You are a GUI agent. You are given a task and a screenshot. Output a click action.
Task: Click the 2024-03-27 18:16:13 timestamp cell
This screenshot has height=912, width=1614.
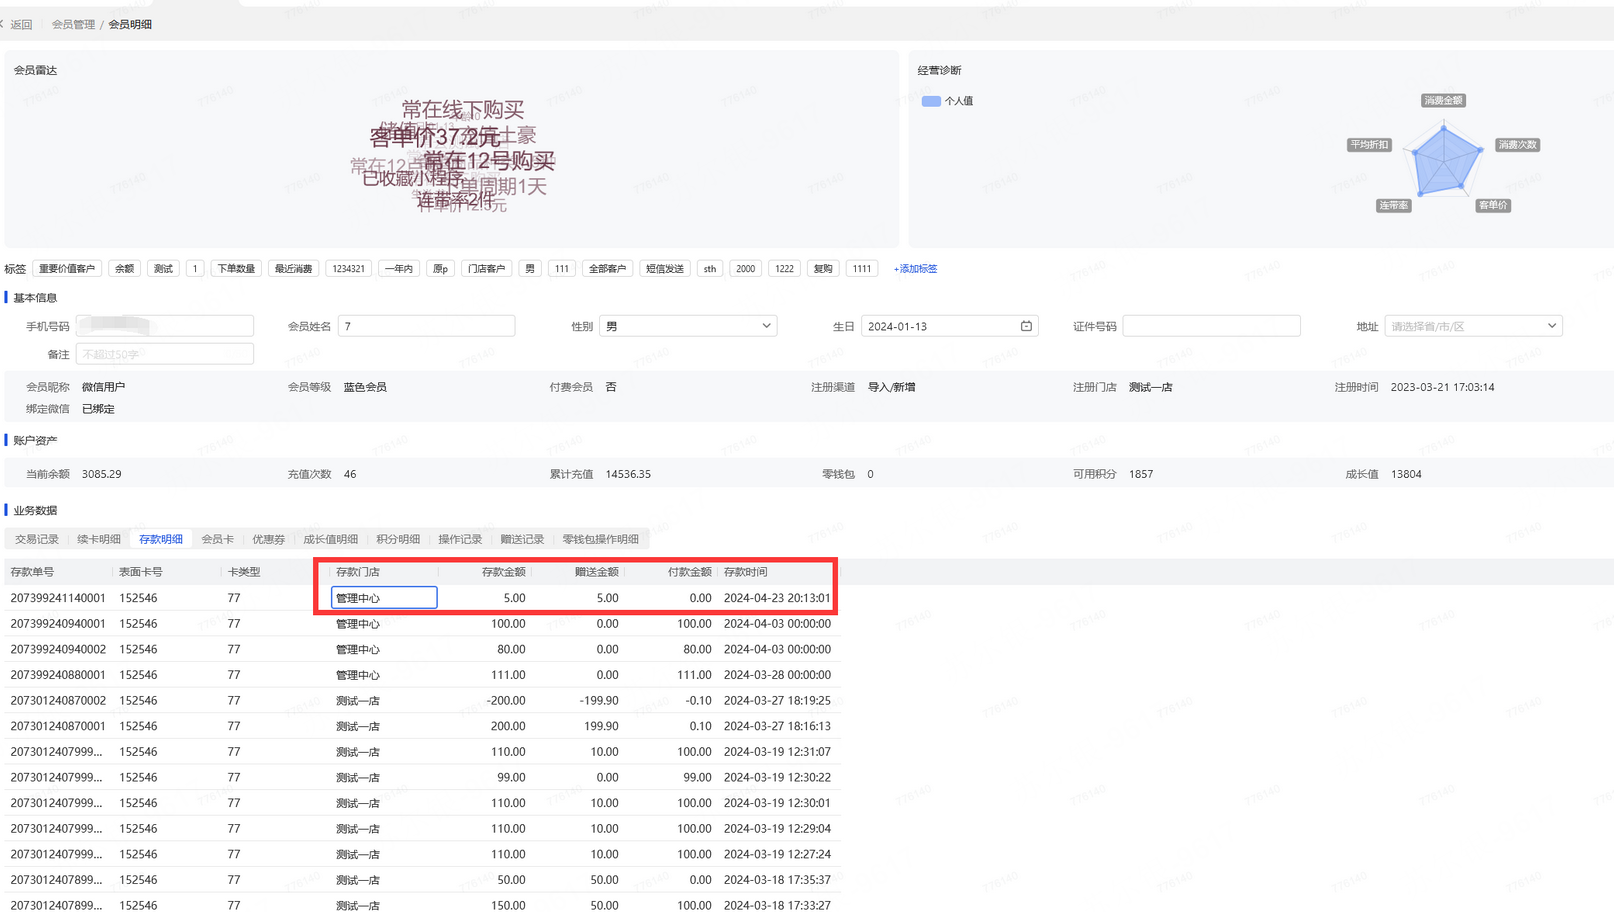click(777, 727)
